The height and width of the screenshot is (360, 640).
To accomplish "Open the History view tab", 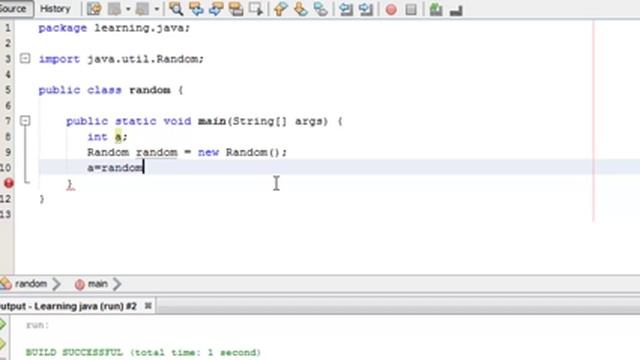I will pos(55,8).
